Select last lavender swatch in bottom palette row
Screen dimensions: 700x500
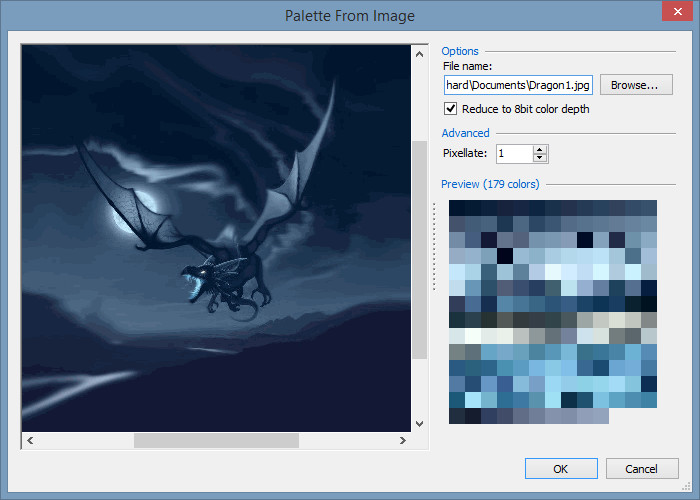601,416
